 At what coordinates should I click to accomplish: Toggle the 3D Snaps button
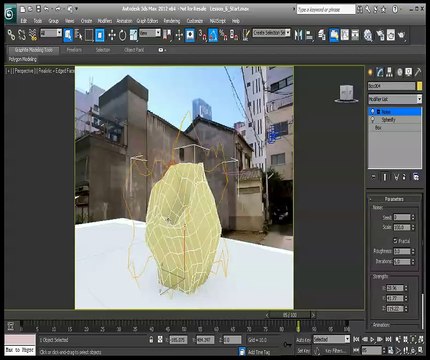point(202,35)
